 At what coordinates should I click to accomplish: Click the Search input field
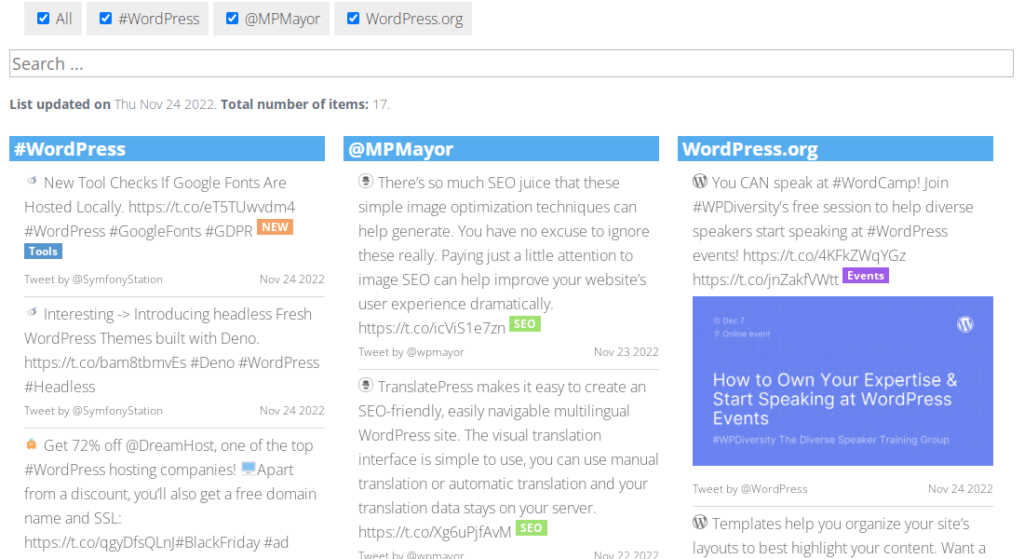pos(511,64)
